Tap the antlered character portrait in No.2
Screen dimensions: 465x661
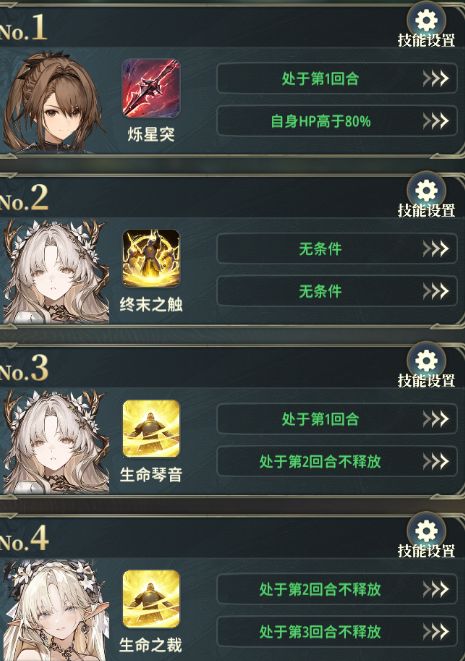(x=55, y=272)
